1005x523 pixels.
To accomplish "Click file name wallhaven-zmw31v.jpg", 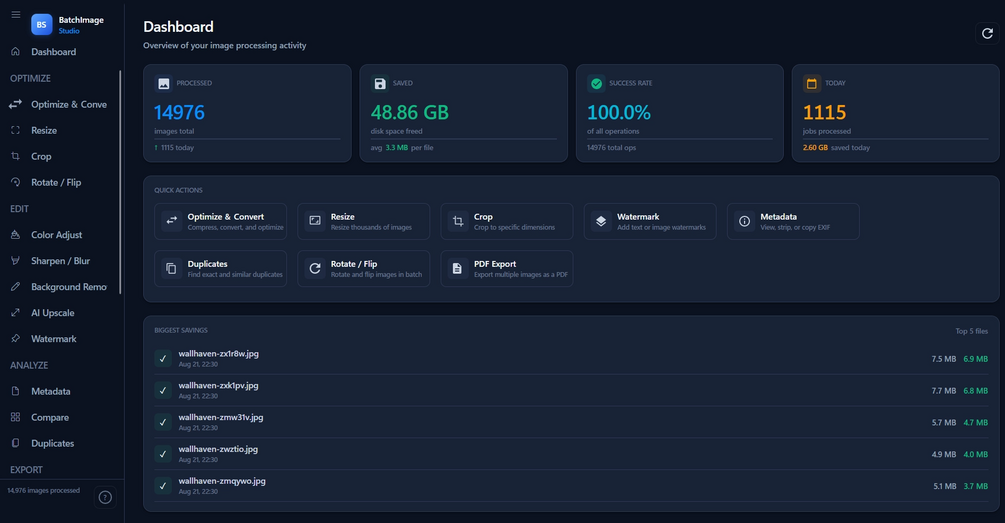I will coord(221,417).
